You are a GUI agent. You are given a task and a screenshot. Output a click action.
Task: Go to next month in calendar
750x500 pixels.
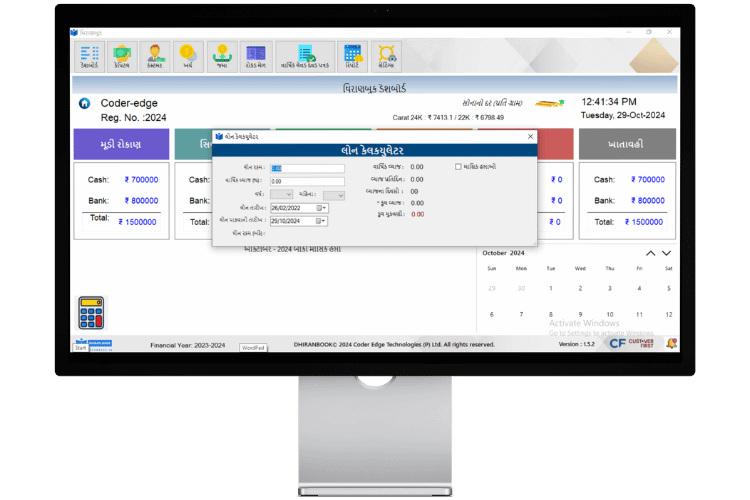pos(668,253)
